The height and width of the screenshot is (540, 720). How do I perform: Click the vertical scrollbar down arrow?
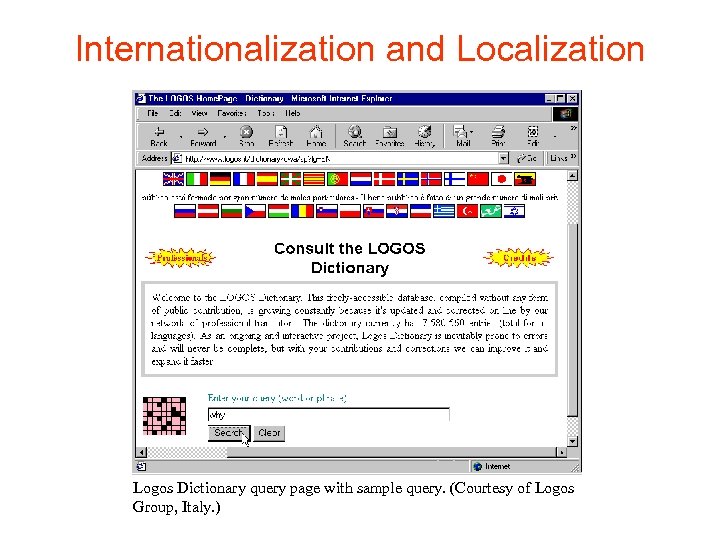[572, 441]
